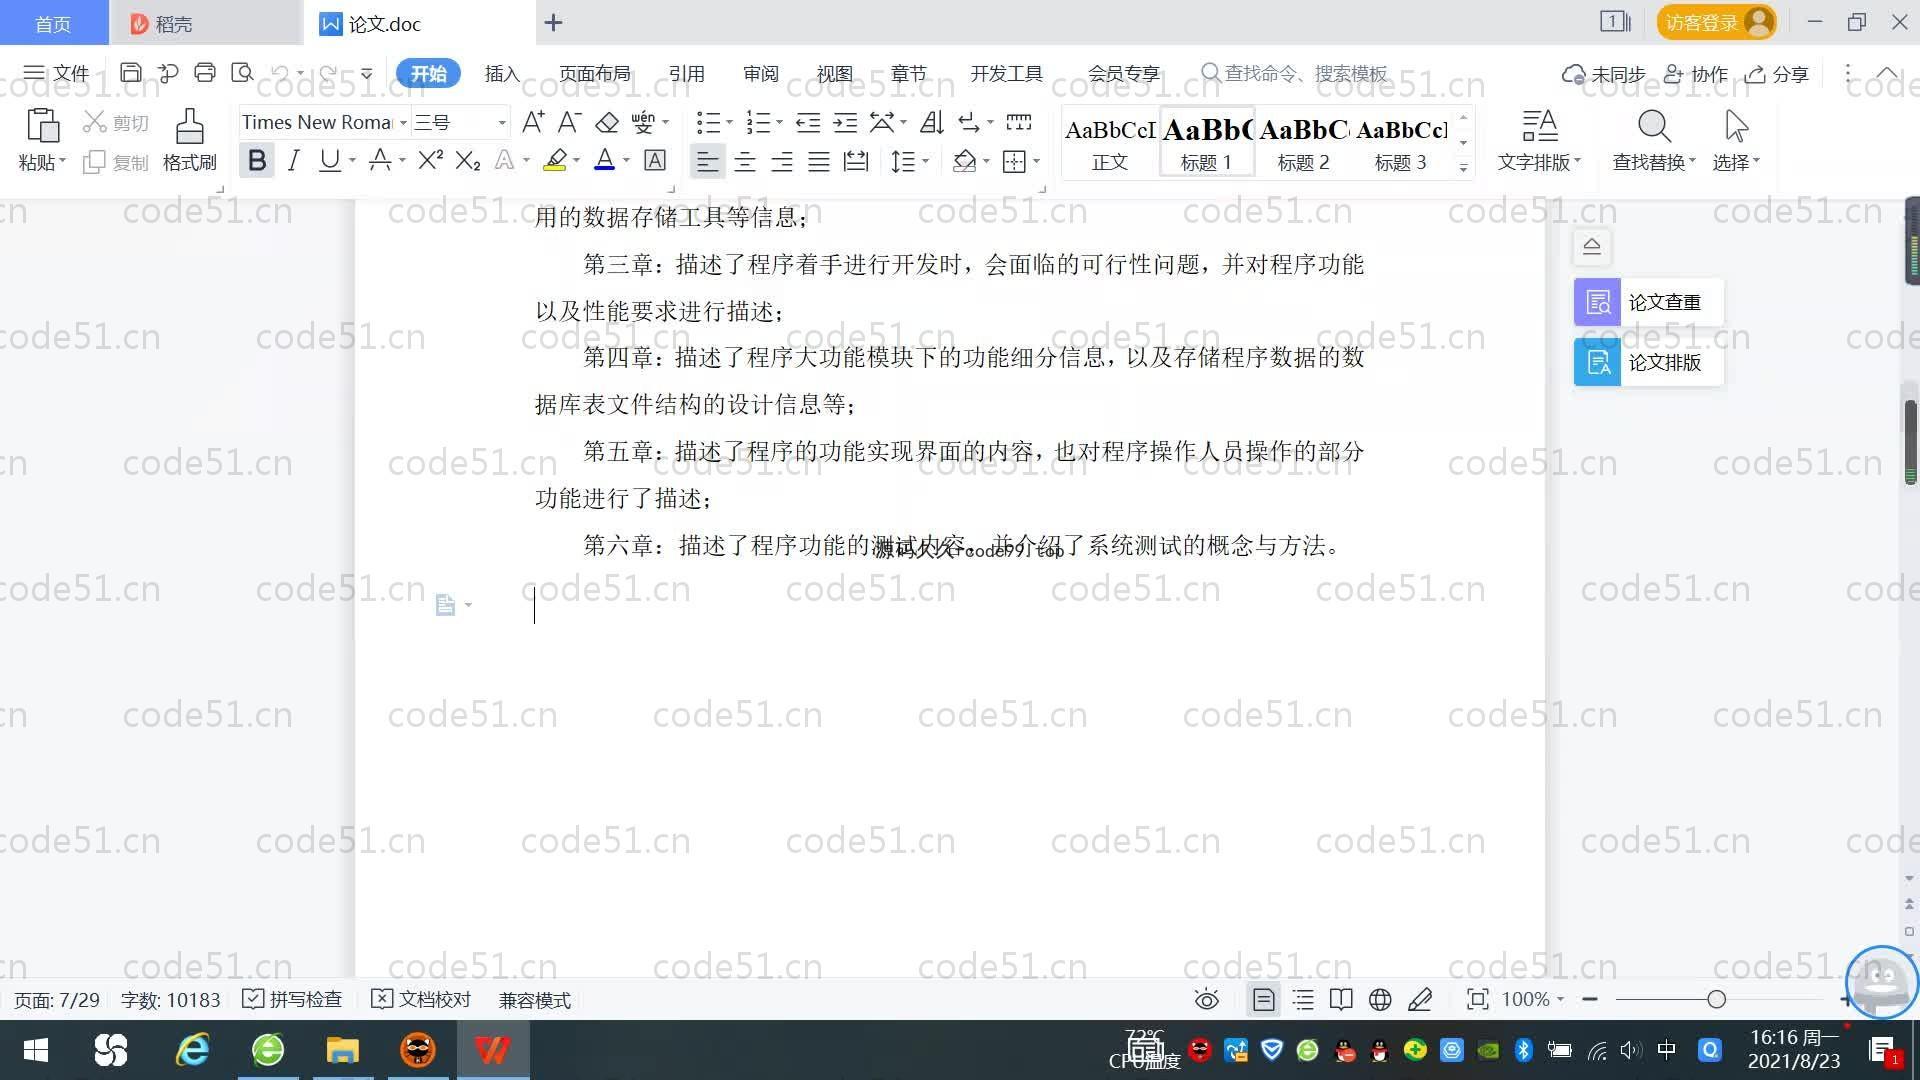This screenshot has height=1080, width=1920.
Task: Click the fullscreen fit icon
Action: [x=1477, y=999]
